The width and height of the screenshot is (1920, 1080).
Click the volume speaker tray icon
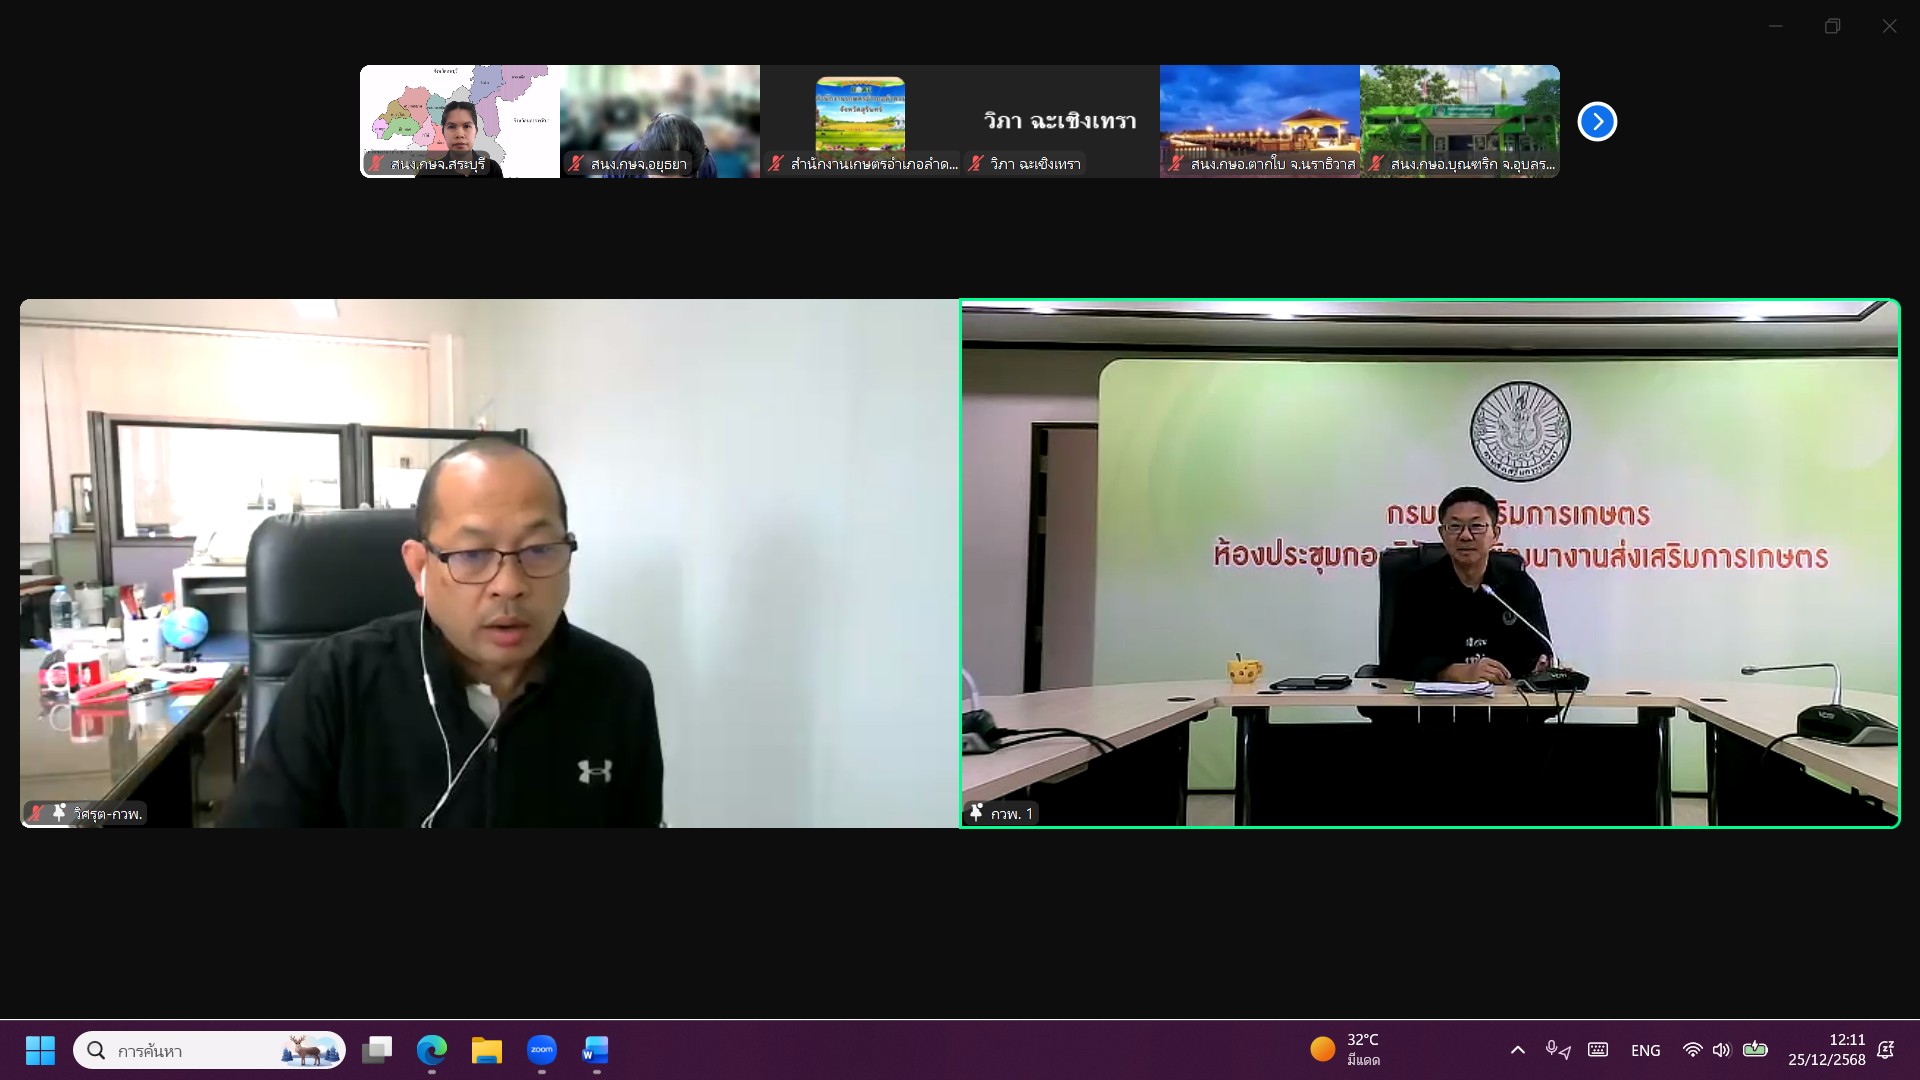[x=1721, y=1050]
